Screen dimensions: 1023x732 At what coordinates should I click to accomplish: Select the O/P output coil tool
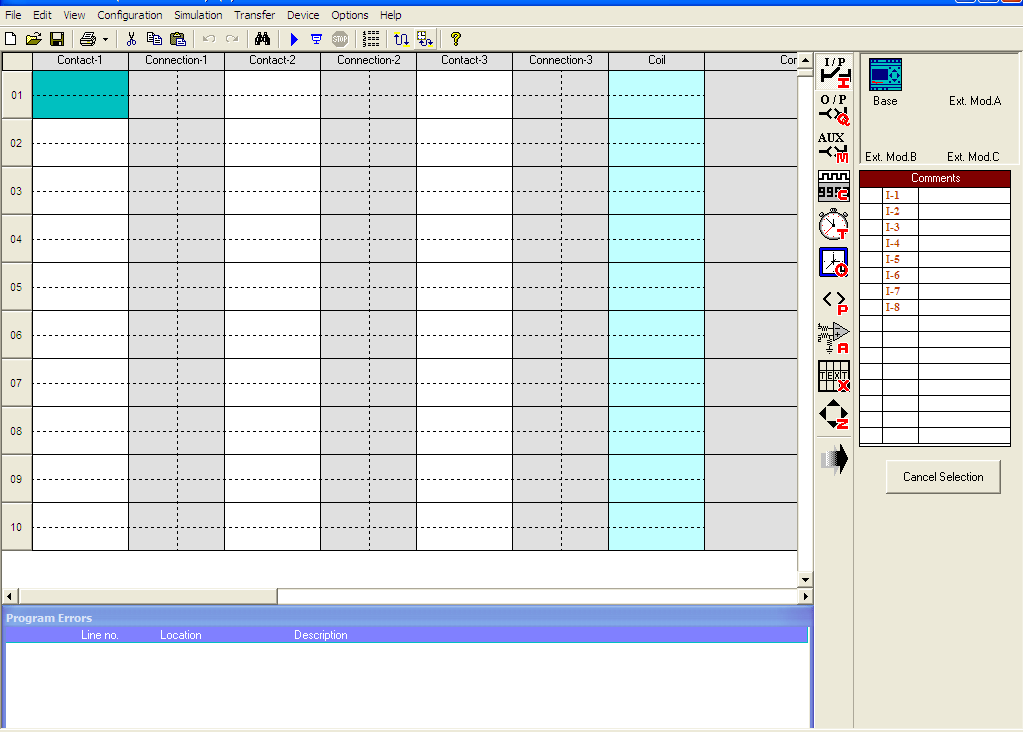point(833,110)
